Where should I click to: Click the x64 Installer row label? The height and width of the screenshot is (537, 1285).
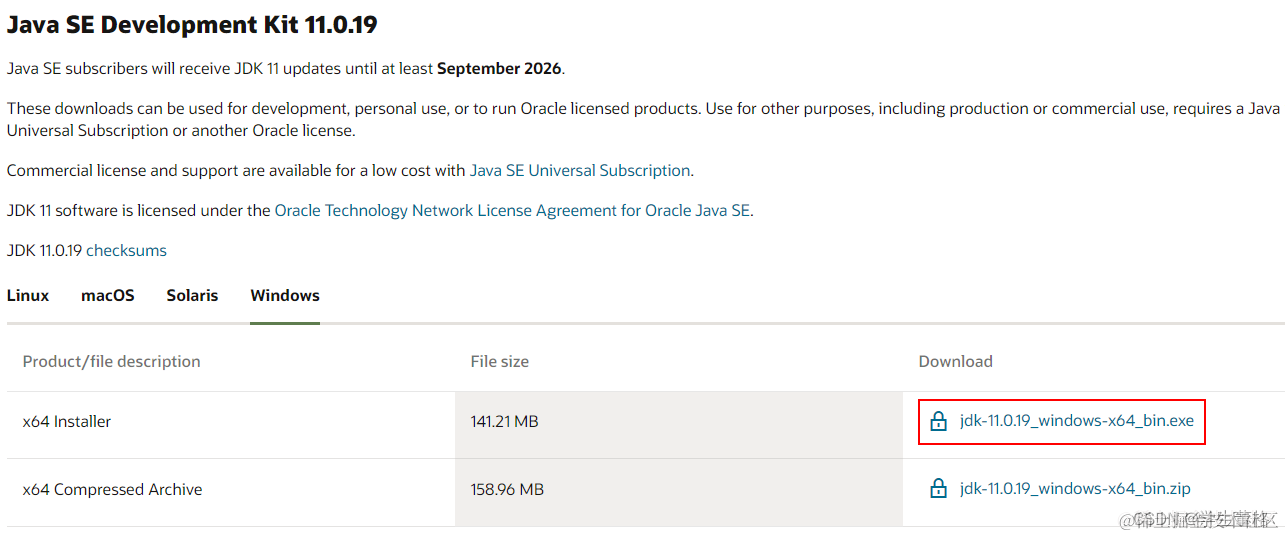tap(67, 421)
